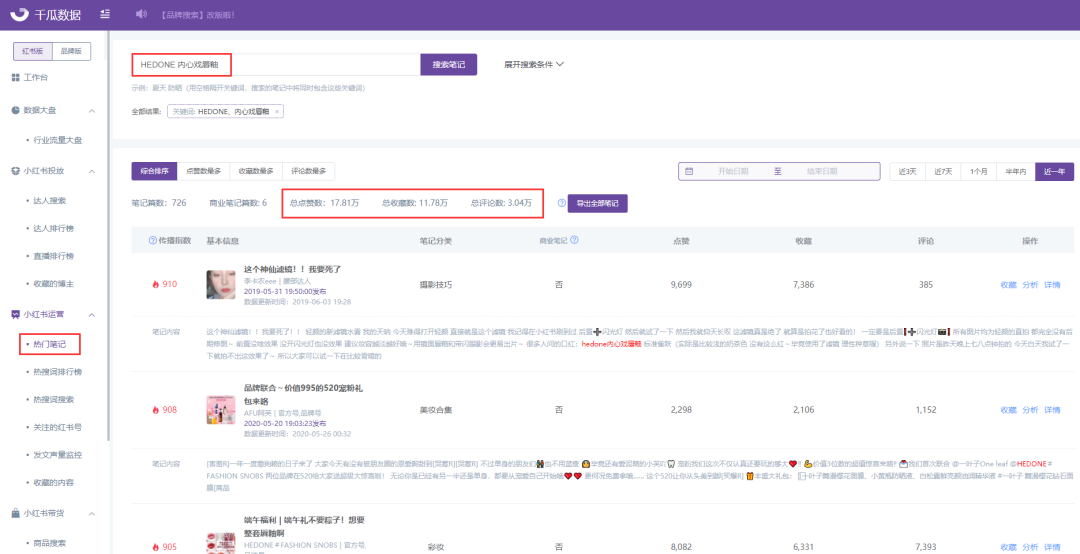This screenshot has width=1080, height=554.
Task: Click the 小红书投放 box icon
Action: 15,170
